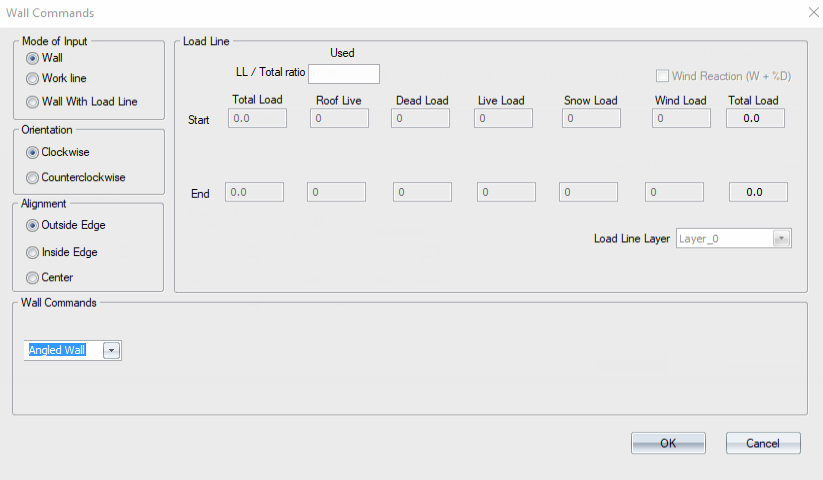Viewport: 823px width, 480px height.
Task: Click the LL / Total ratio field
Action: 344,74
